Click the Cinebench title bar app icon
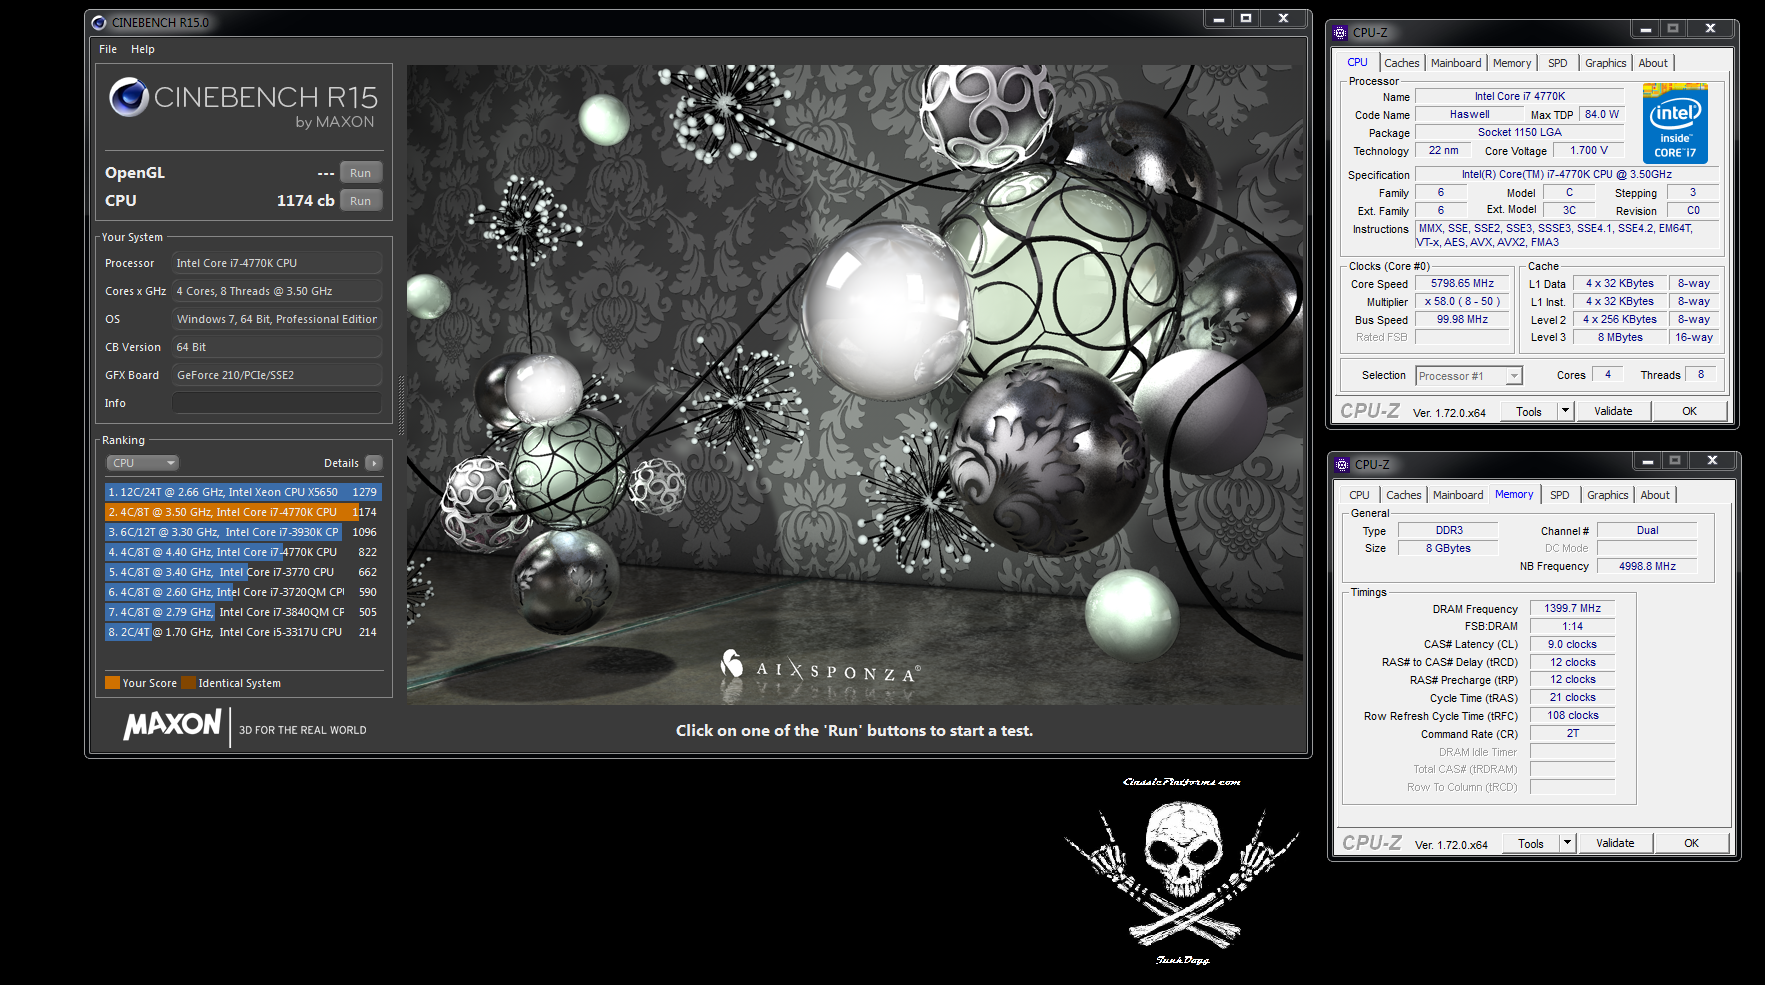 click(98, 22)
